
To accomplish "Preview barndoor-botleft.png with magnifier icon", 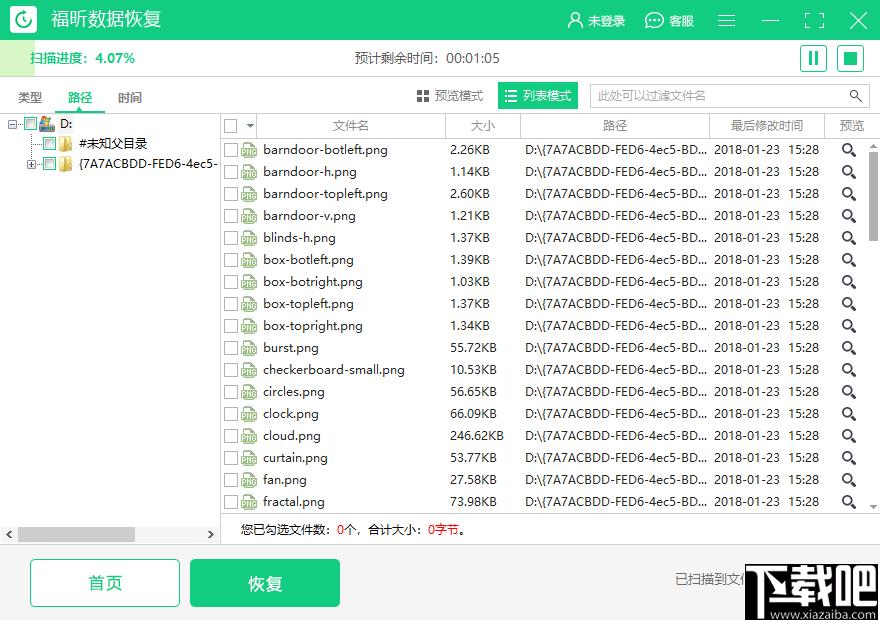I will tap(849, 150).
